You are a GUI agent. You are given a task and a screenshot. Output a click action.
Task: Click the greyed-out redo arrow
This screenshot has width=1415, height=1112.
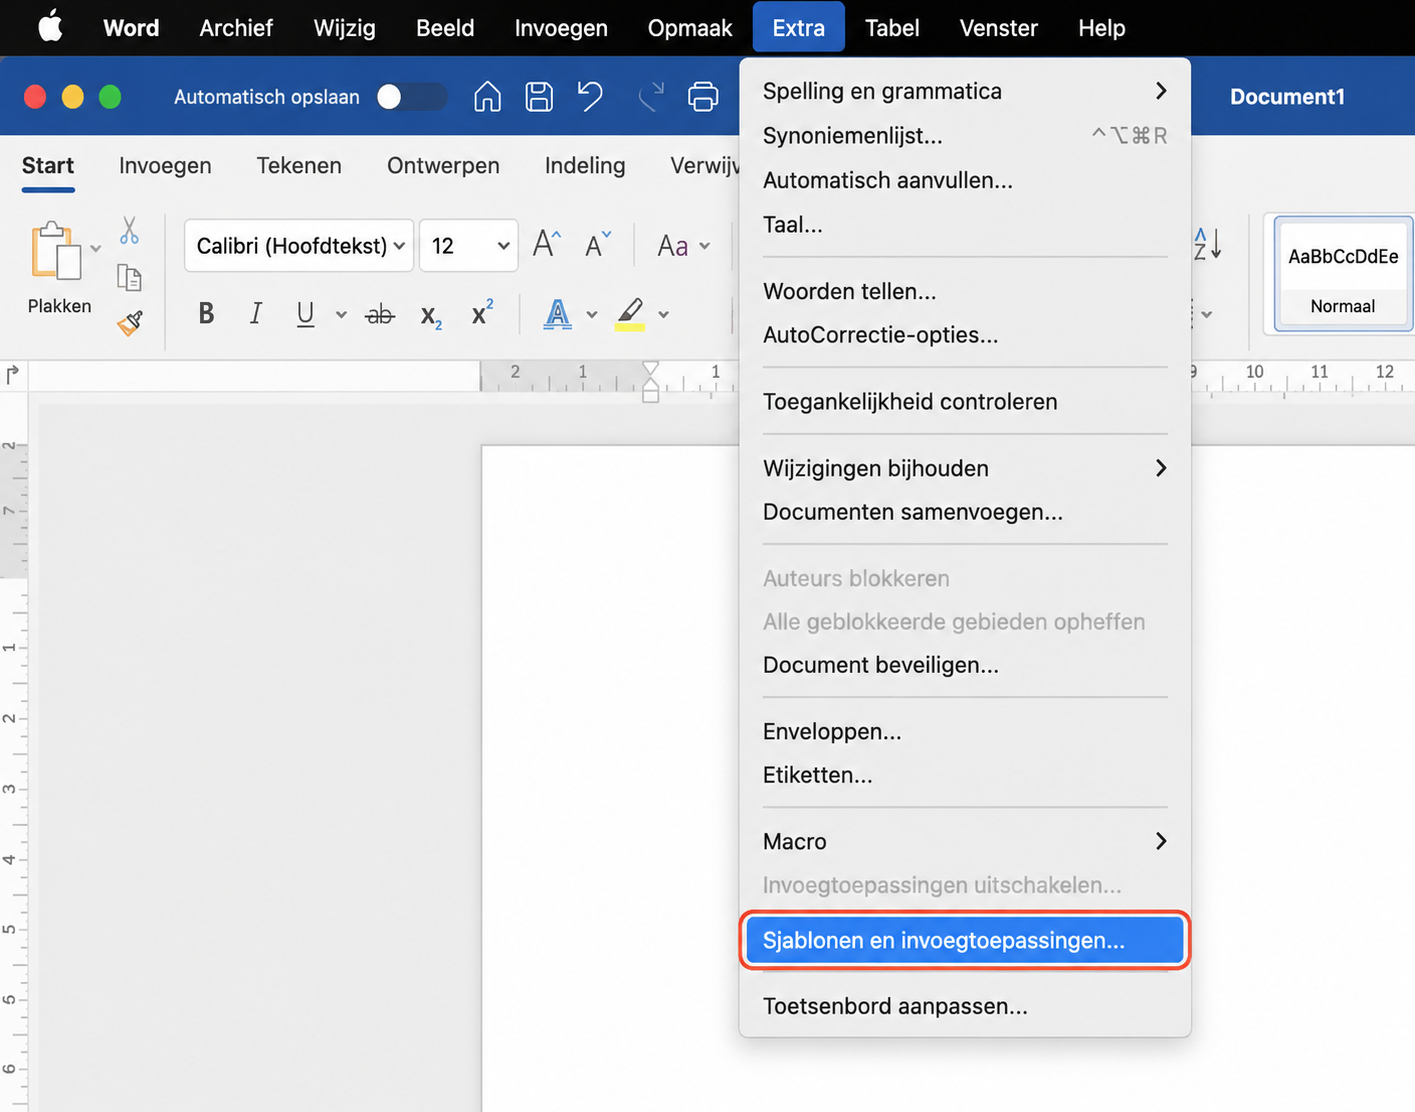click(x=651, y=97)
